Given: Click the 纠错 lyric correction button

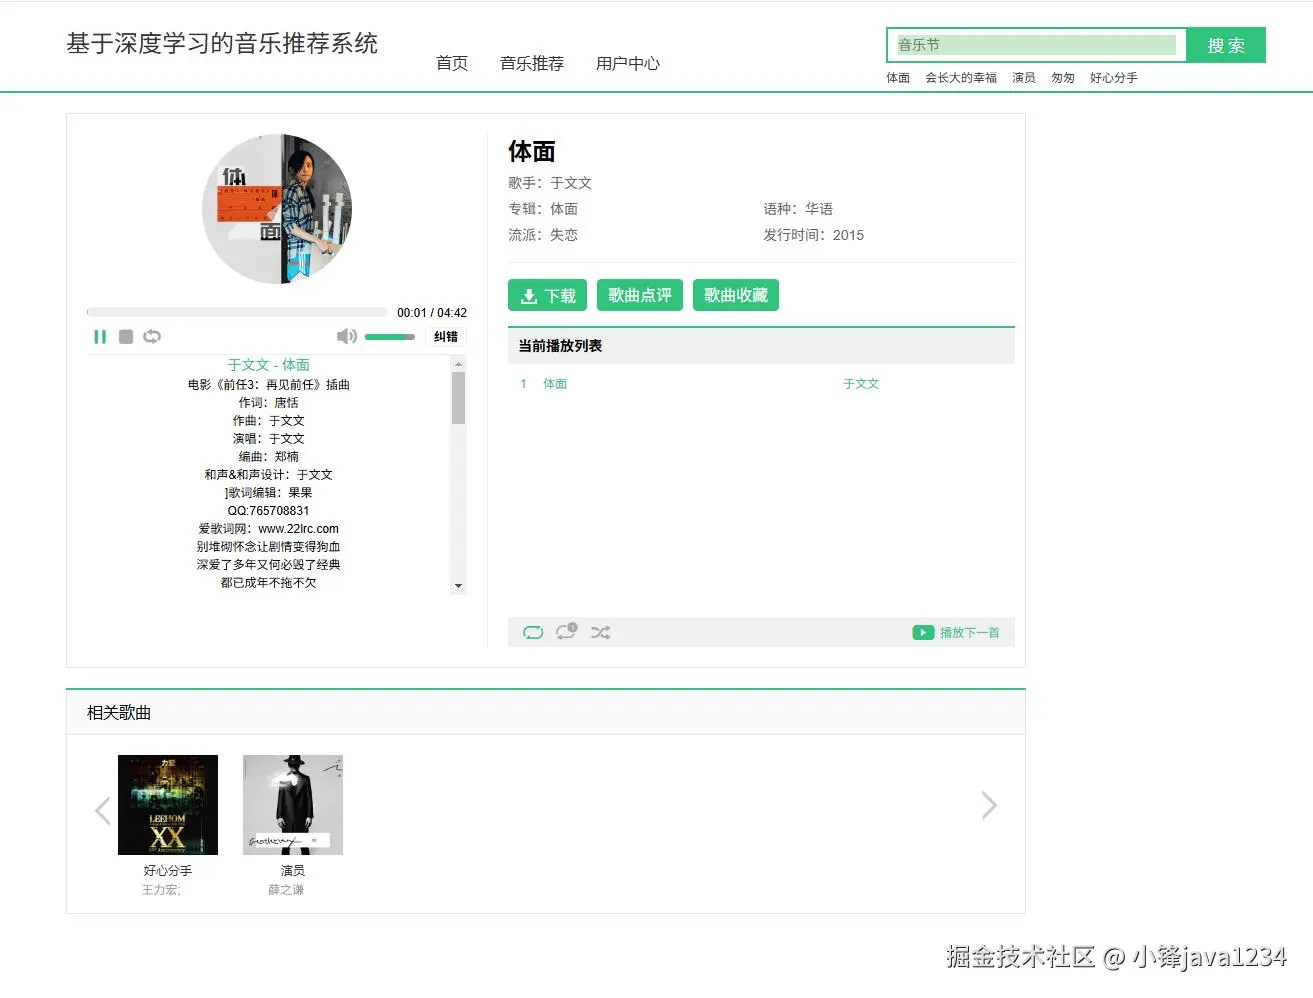Looking at the screenshot, I should point(446,337).
